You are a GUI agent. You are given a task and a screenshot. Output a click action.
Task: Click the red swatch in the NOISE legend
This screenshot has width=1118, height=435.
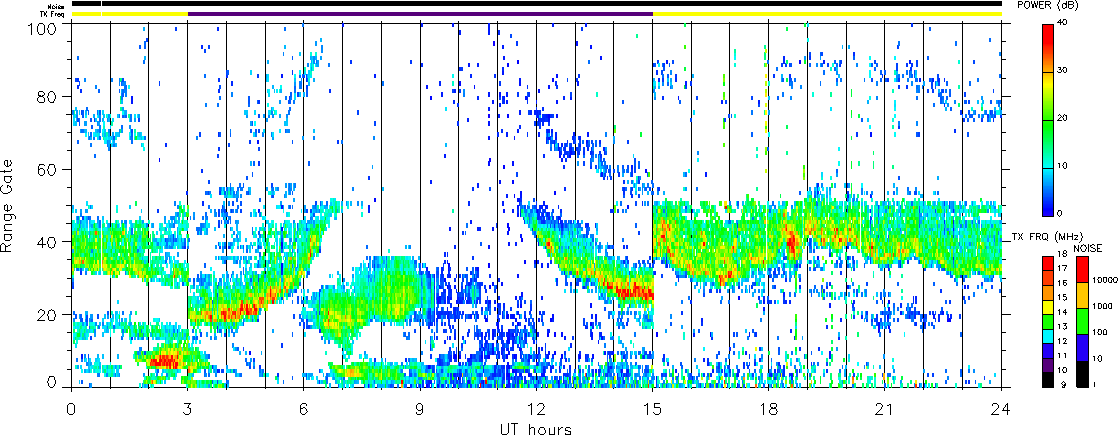[1082, 269]
